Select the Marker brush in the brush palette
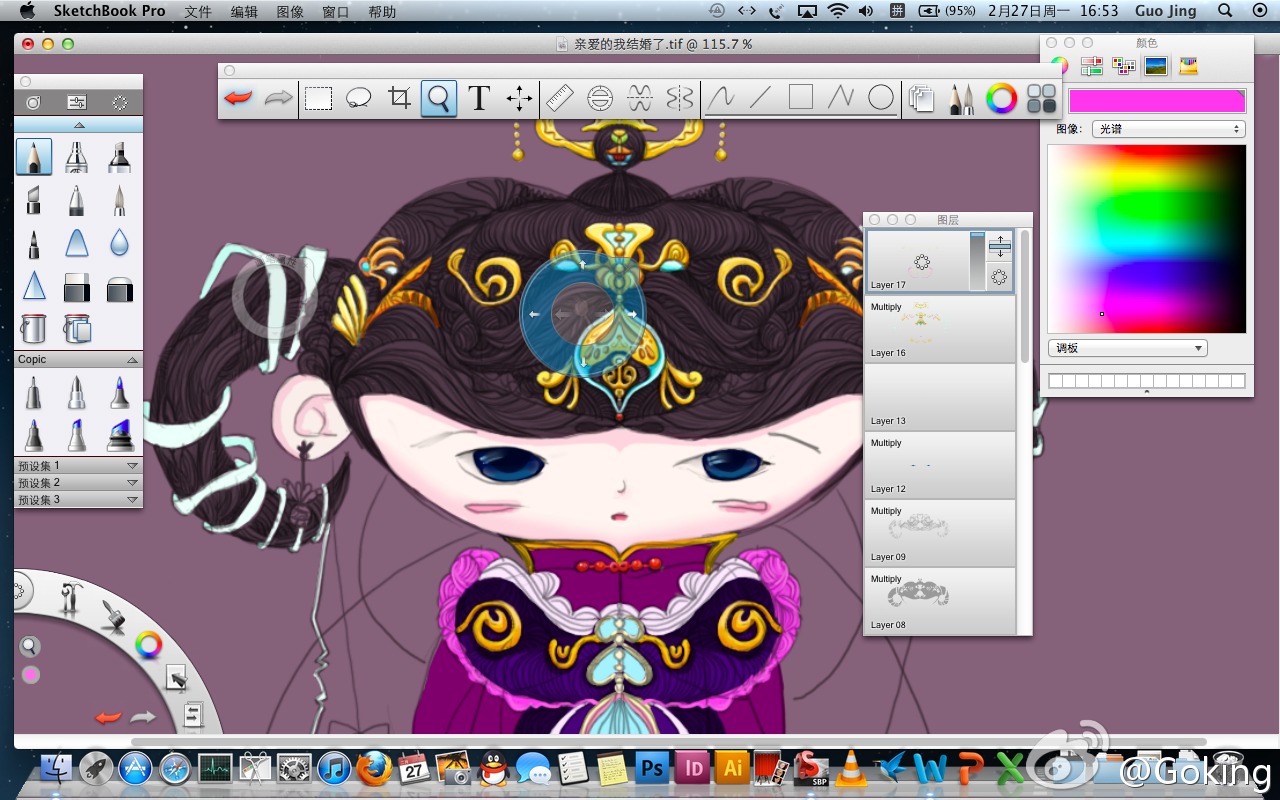The height and width of the screenshot is (800, 1280). point(119,157)
